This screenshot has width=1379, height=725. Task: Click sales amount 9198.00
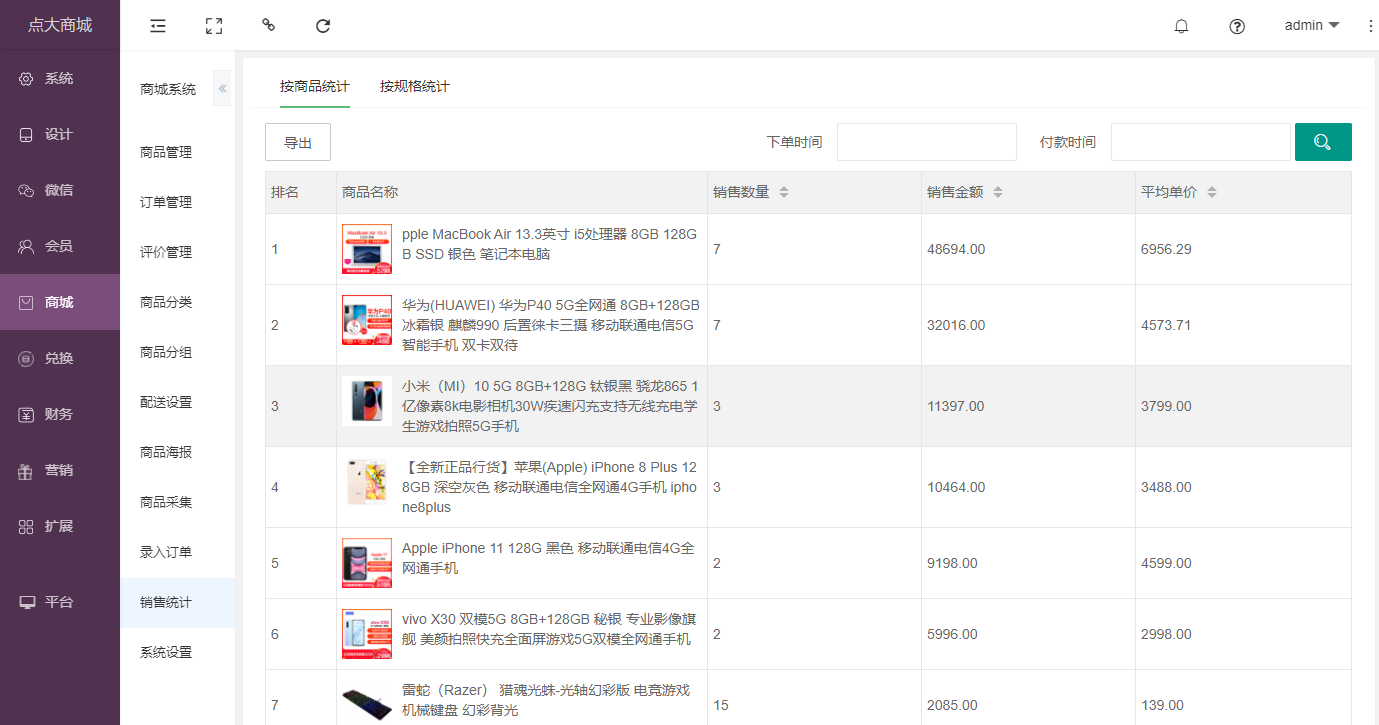point(952,563)
